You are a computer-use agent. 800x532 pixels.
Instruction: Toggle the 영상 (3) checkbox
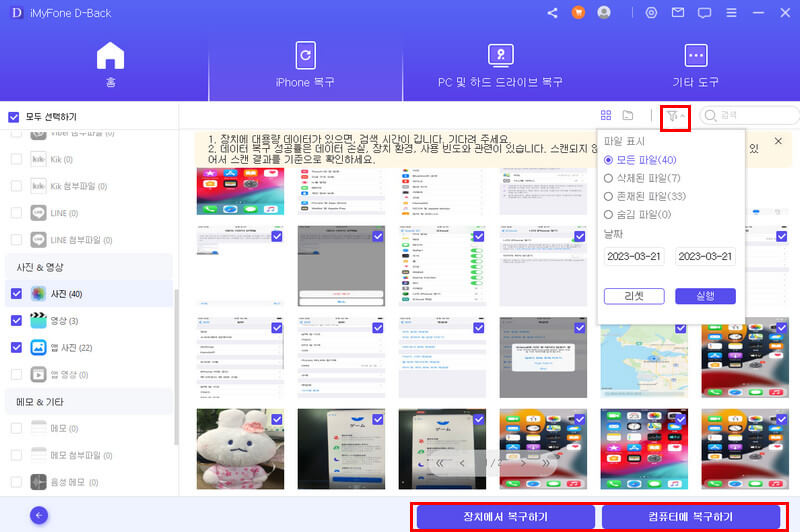(16, 320)
